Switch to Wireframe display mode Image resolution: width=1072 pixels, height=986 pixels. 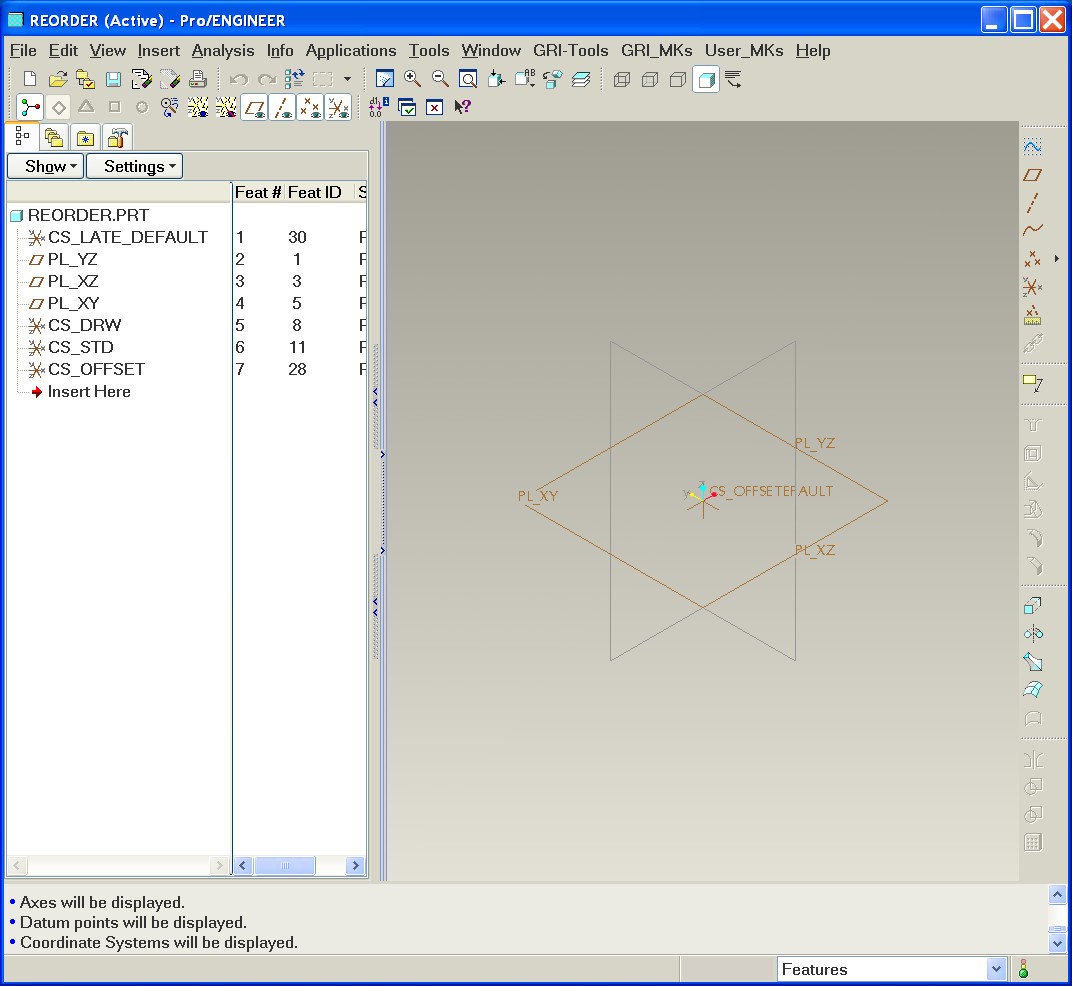[622, 80]
